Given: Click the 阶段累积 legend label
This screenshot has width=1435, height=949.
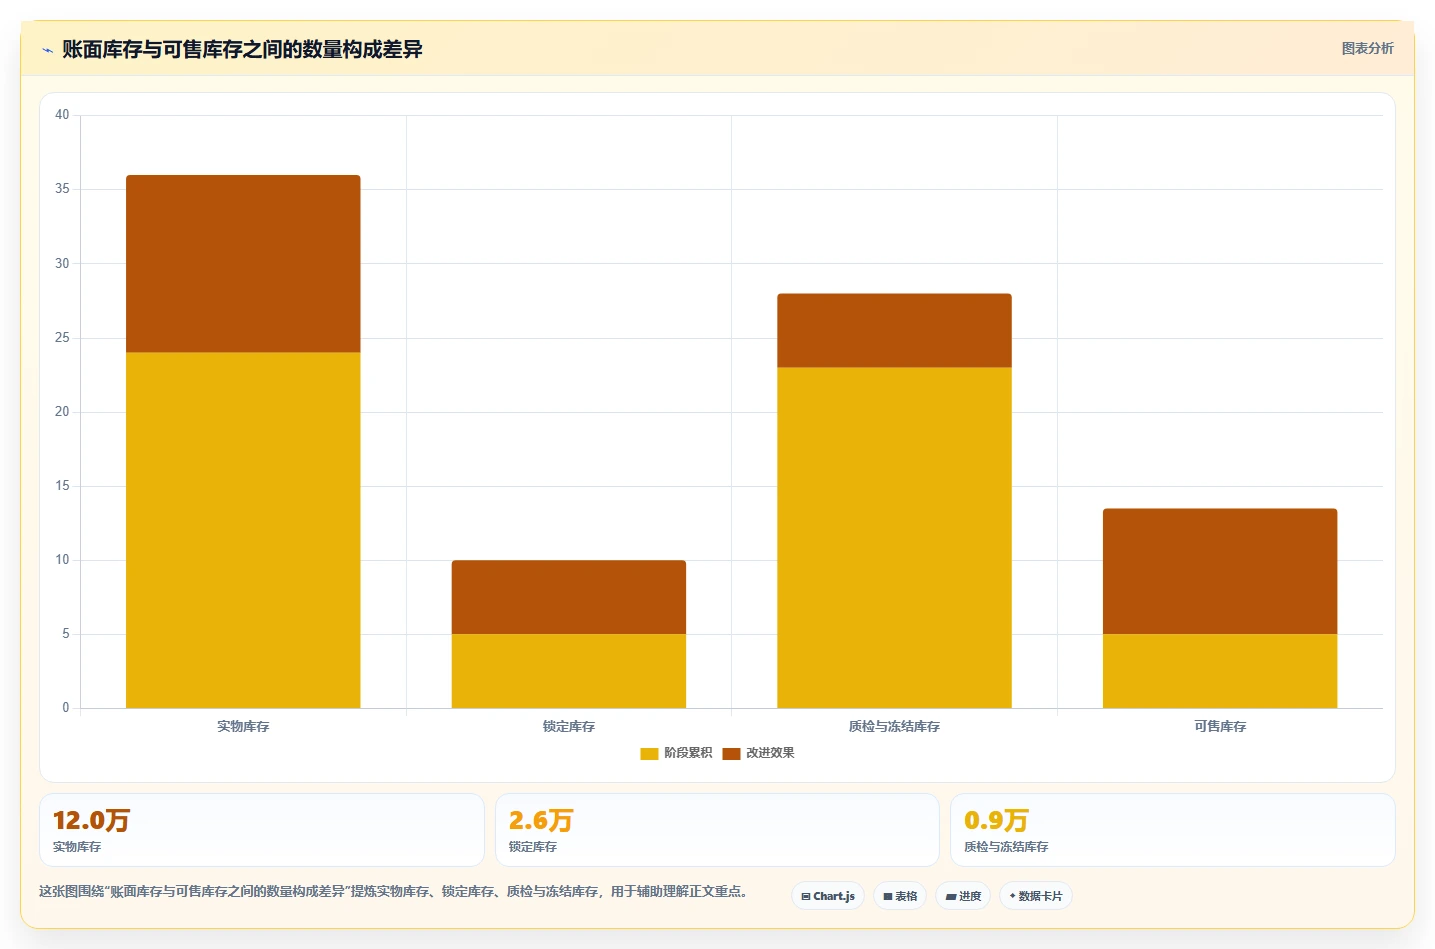Looking at the screenshot, I should tap(688, 753).
